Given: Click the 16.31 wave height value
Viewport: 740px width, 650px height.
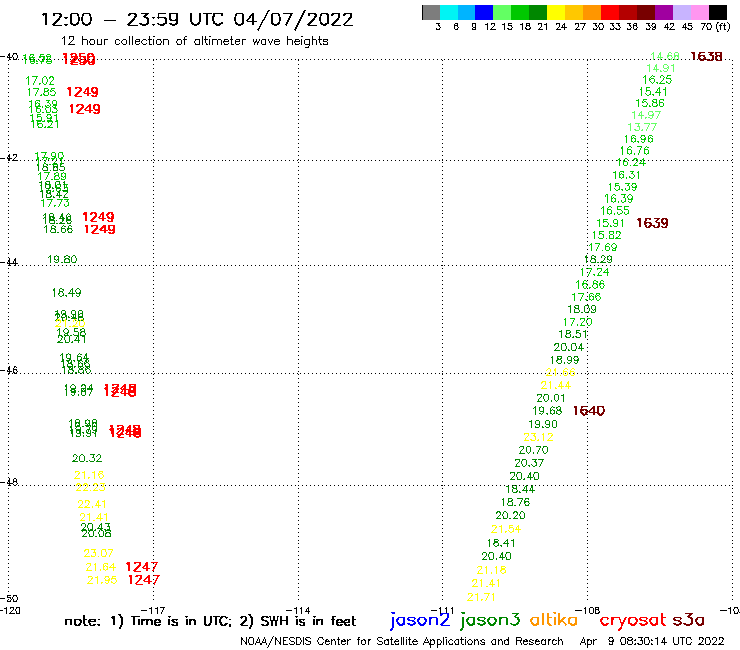Looking at the screenshot, I should click(626, 175).
